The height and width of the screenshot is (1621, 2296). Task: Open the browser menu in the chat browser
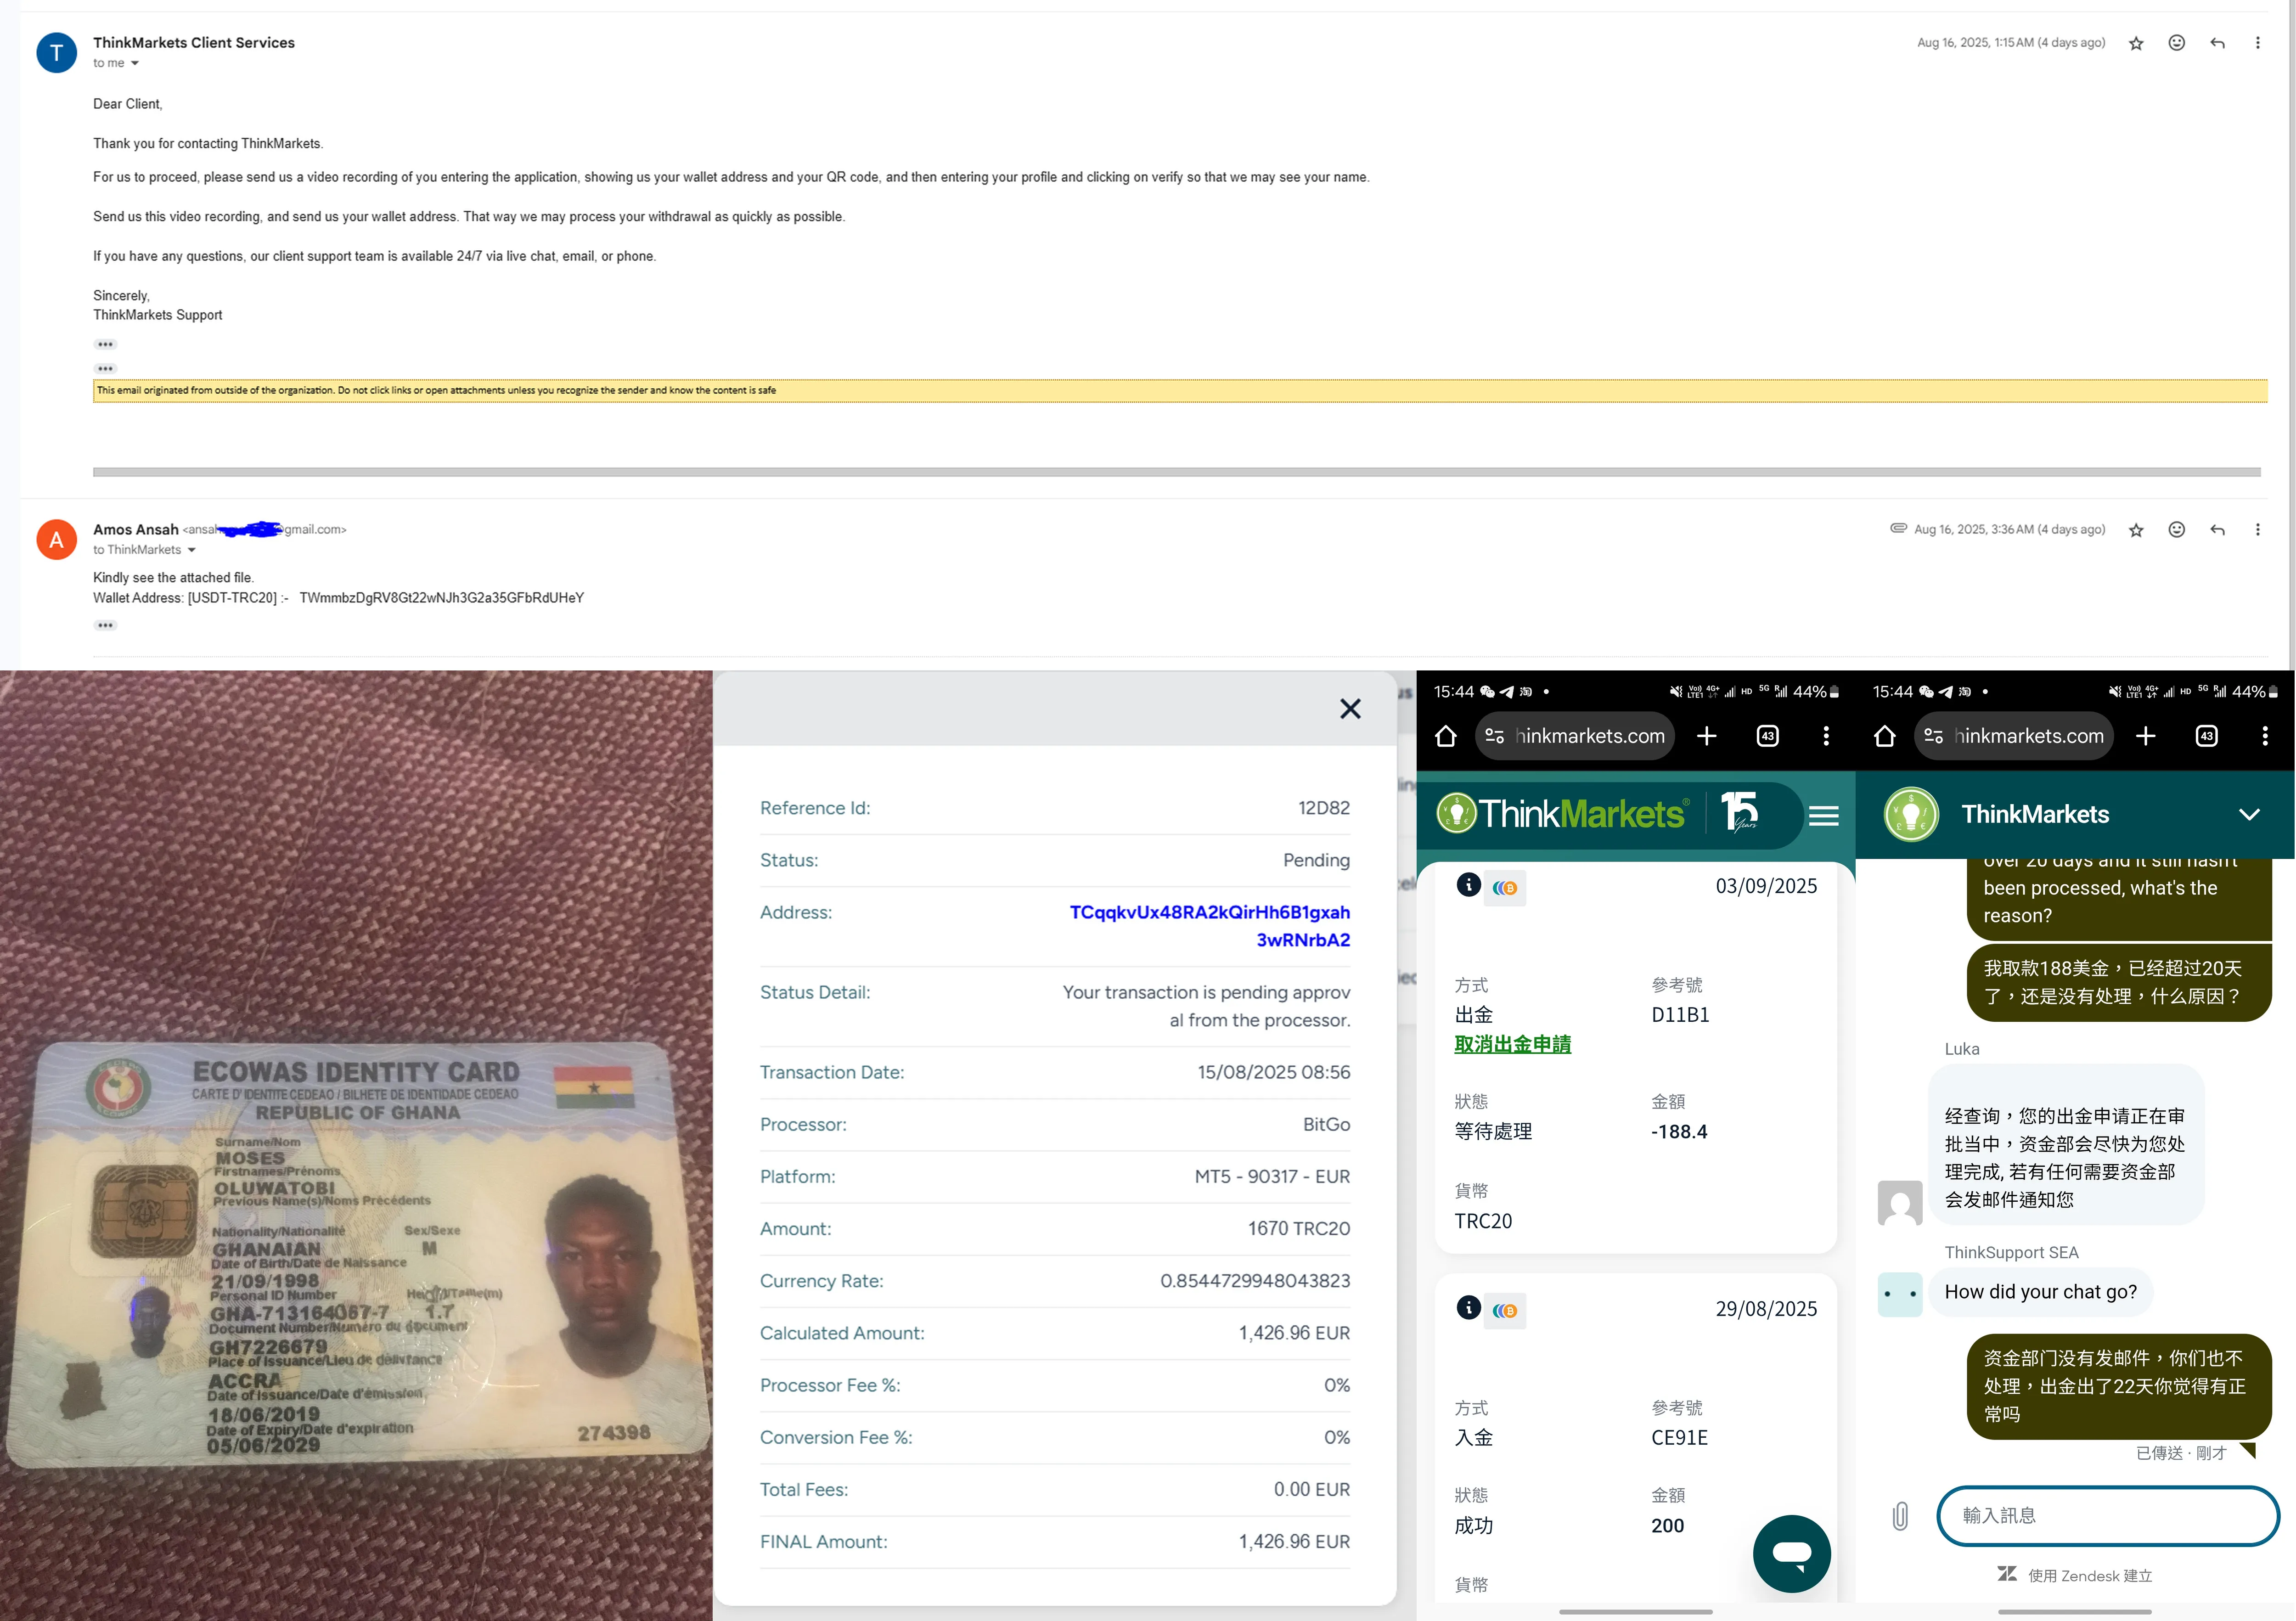pyautogui.click(x=2265, y=737)
